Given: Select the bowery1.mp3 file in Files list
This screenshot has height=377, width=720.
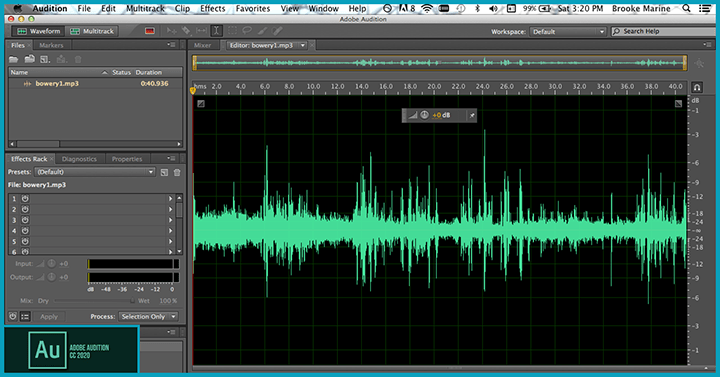Looking at the screenshot, I should pos(95,84).
